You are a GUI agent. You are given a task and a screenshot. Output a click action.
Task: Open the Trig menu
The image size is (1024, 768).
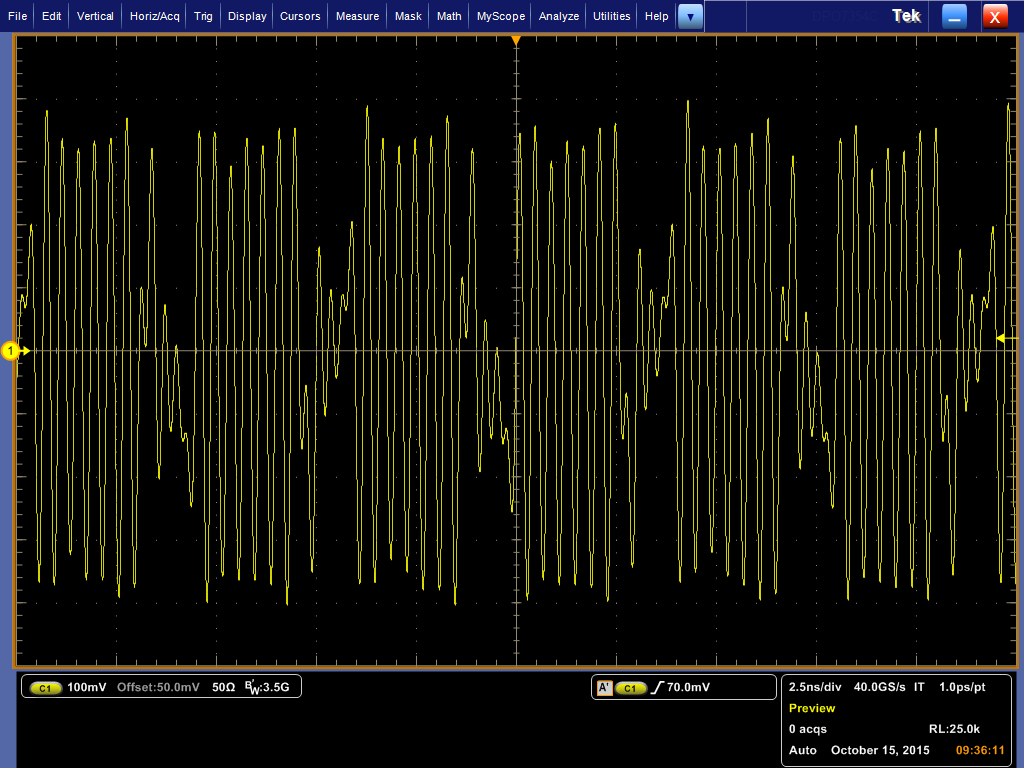pyautogui.click(x=203, y=16)
